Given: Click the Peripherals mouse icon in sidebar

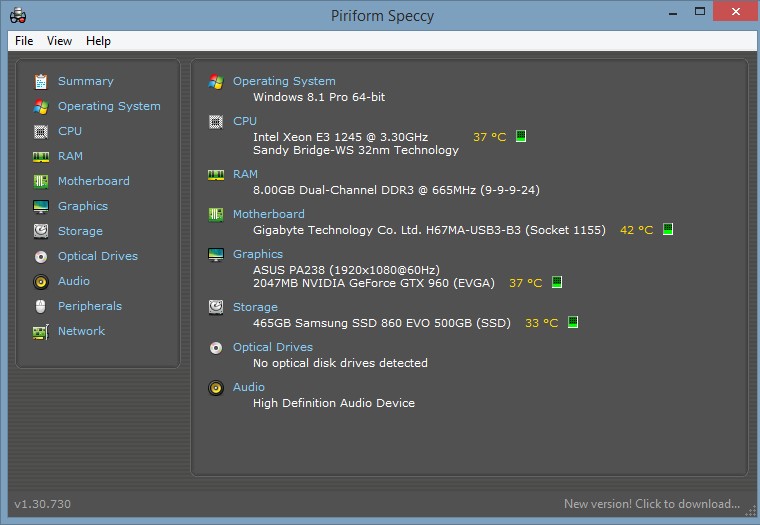Looking at the screenshot, I should [x=41, y=306].
